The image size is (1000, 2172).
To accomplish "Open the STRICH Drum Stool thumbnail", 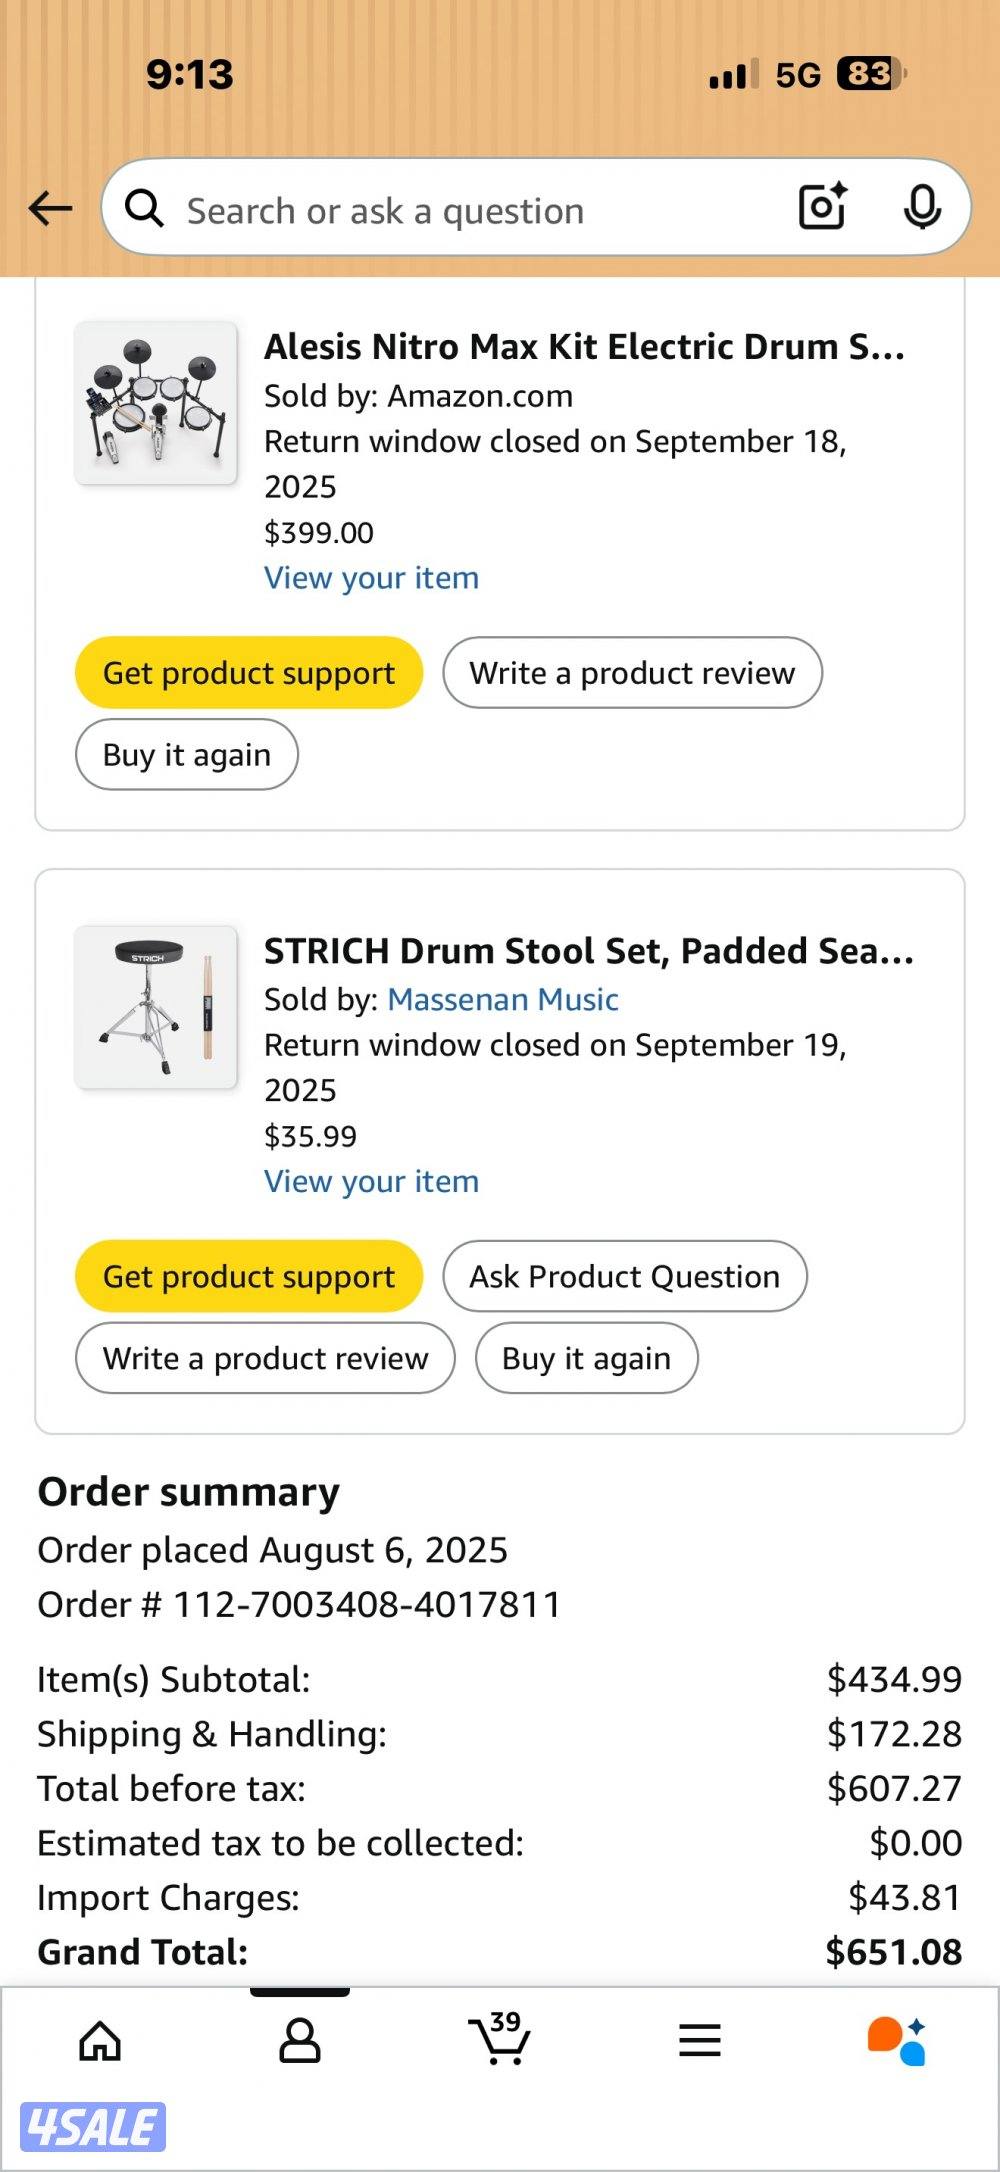I will coord(156,1007).
